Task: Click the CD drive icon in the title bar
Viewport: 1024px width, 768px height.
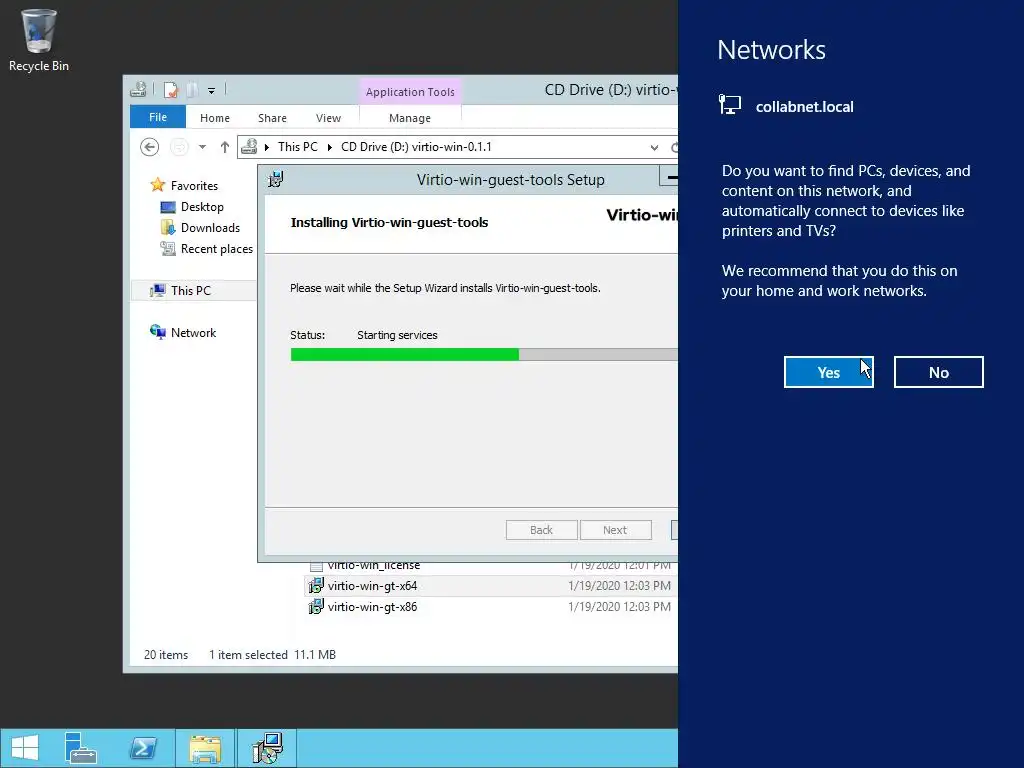Action: click(x=138, y=90)
